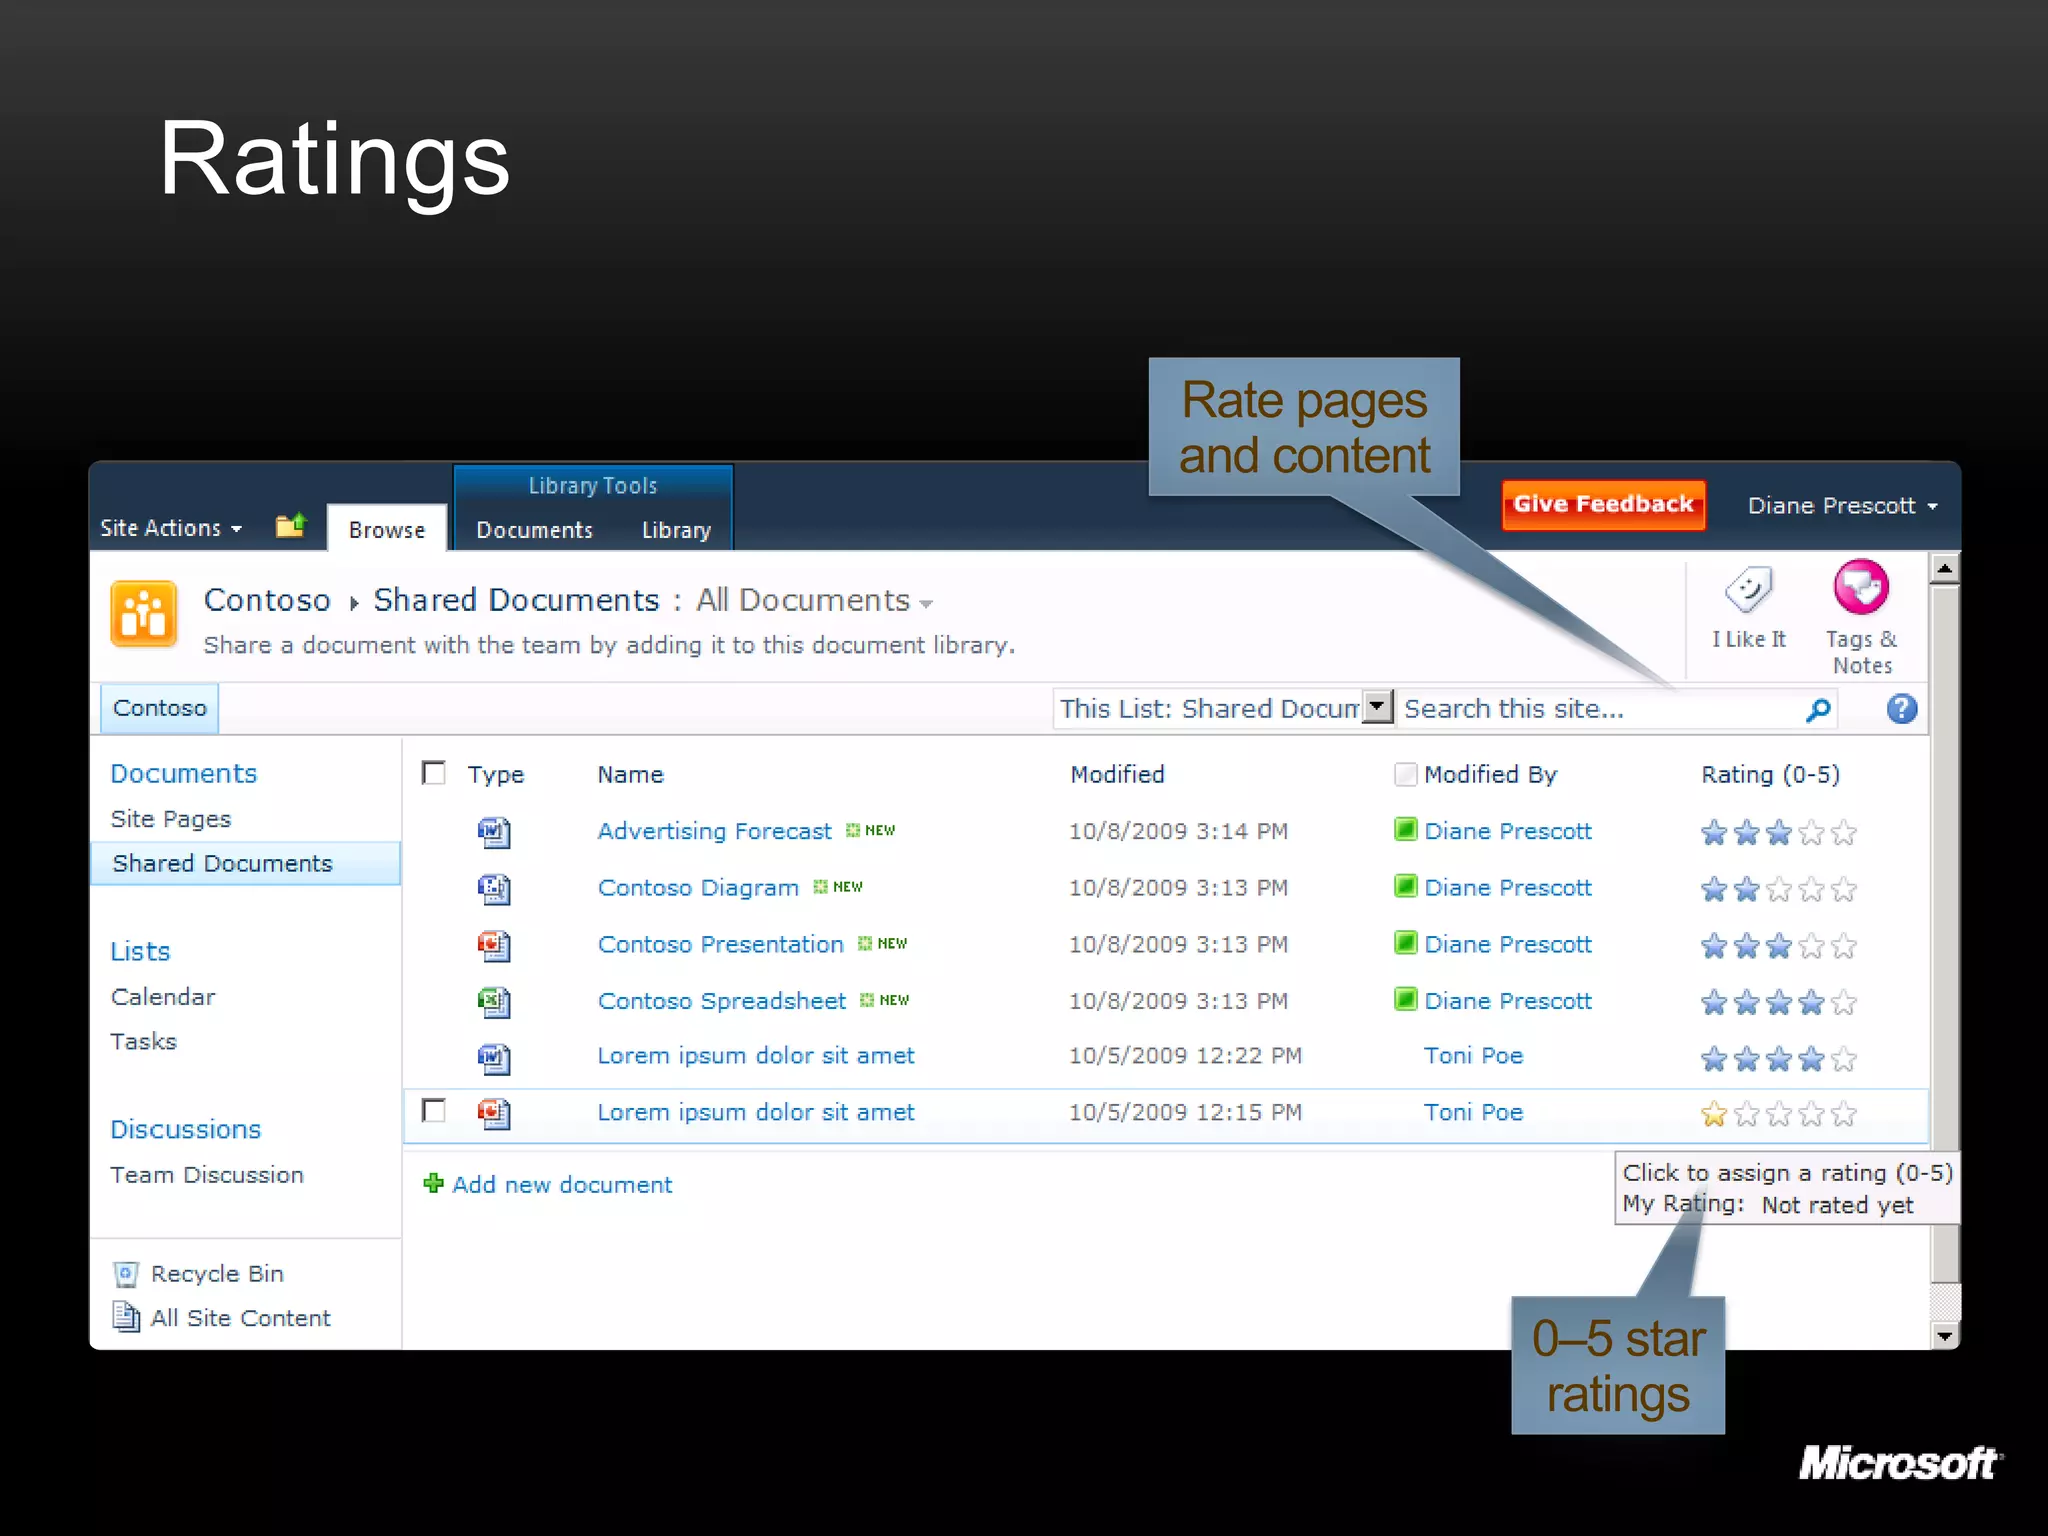
Task: Open the Library ribbon tab
Action: tap(676, 530)
